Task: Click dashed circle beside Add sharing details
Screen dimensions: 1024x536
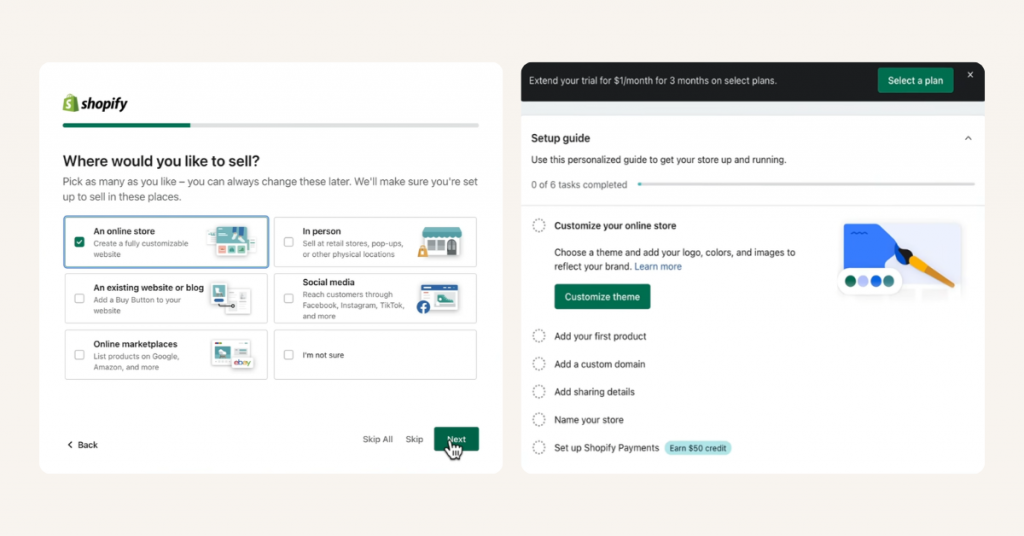Action: click(539, 392)
